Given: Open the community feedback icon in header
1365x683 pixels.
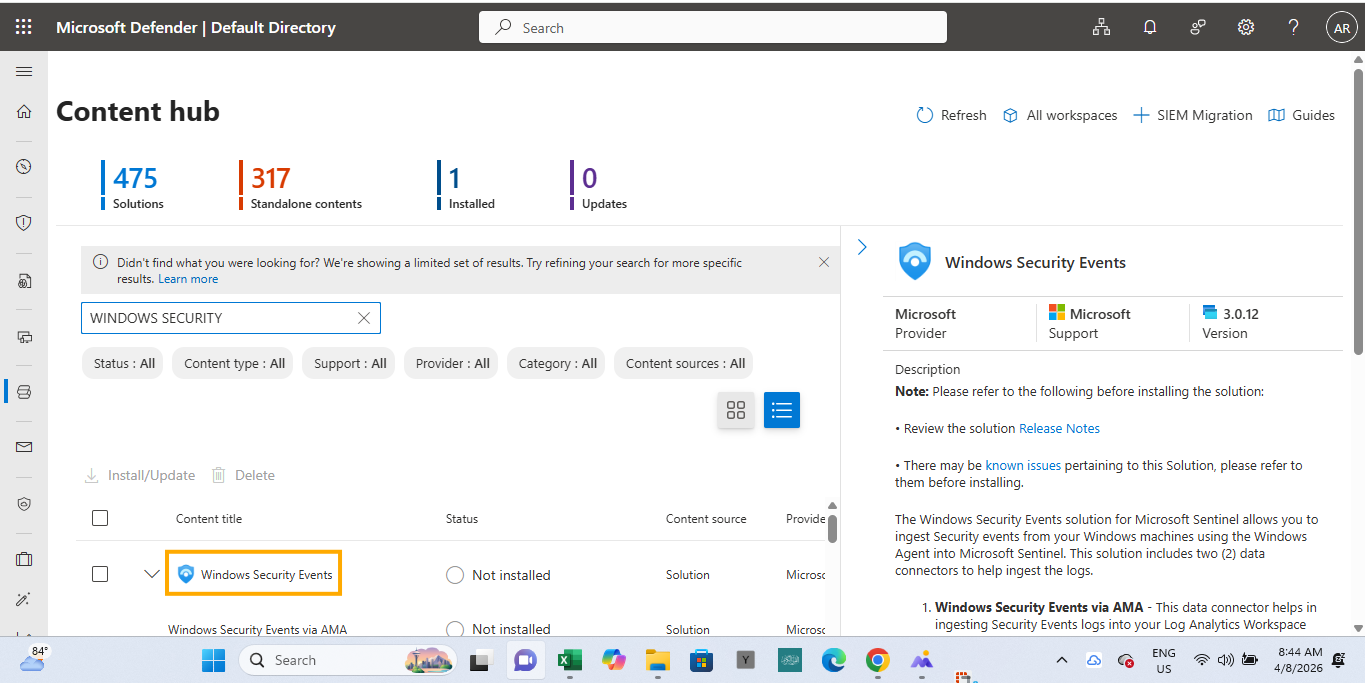Looking at the screenshot, I should pyautogui.click(x=1198, y=28).
